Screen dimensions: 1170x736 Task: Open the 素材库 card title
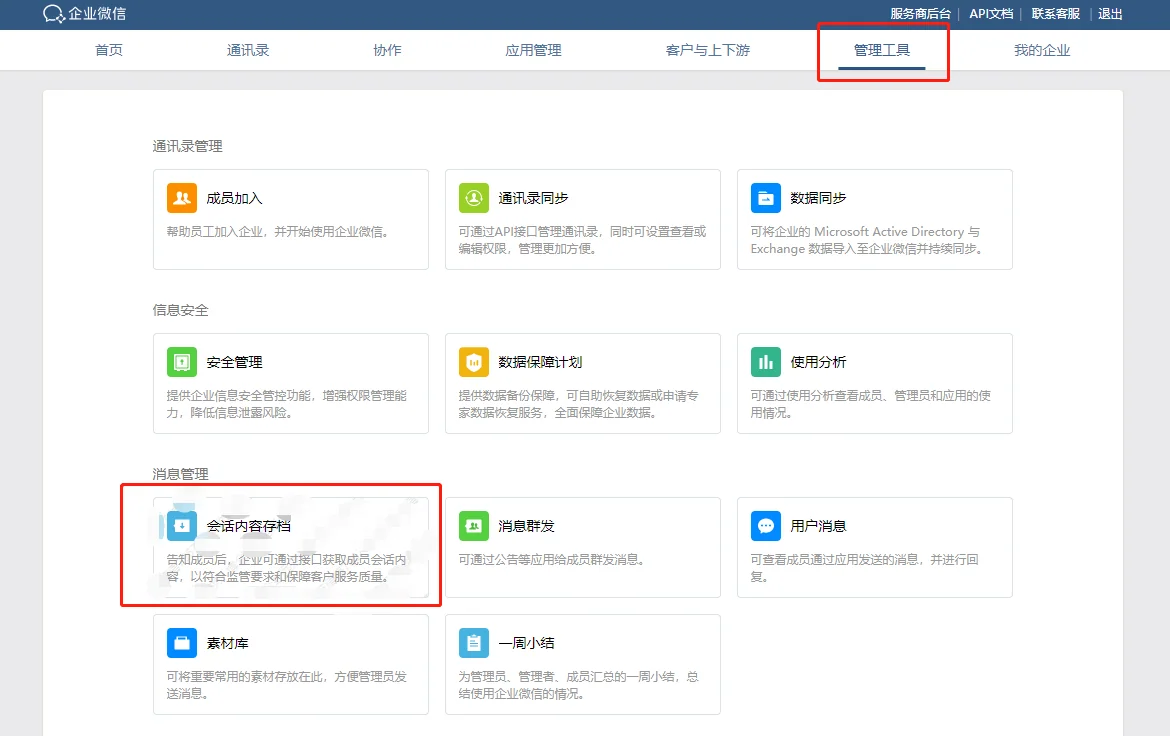tap(228, 643)
